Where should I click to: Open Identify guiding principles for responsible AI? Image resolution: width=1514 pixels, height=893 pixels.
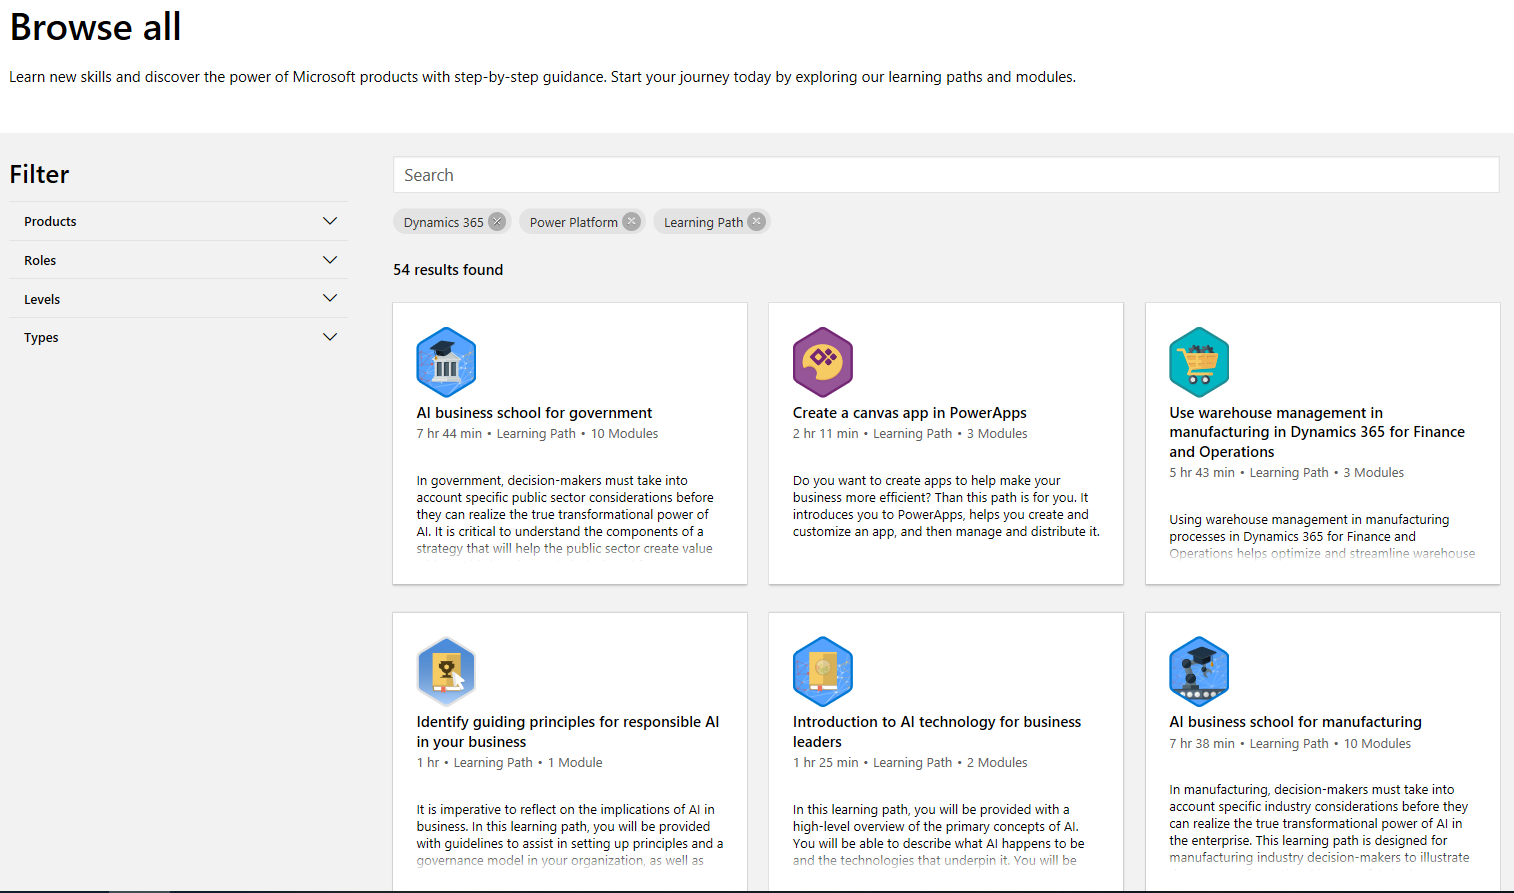point(568,732)
